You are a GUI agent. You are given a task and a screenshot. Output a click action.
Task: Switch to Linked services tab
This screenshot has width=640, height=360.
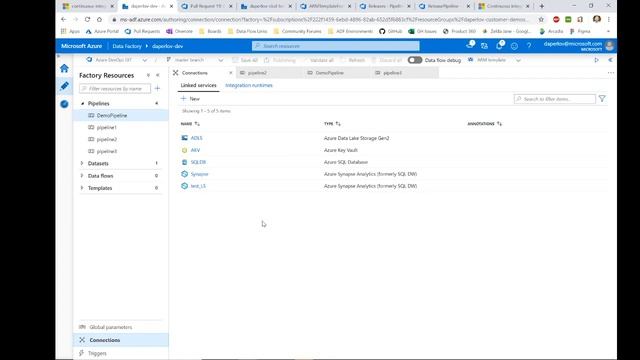(x=198, y=85)
